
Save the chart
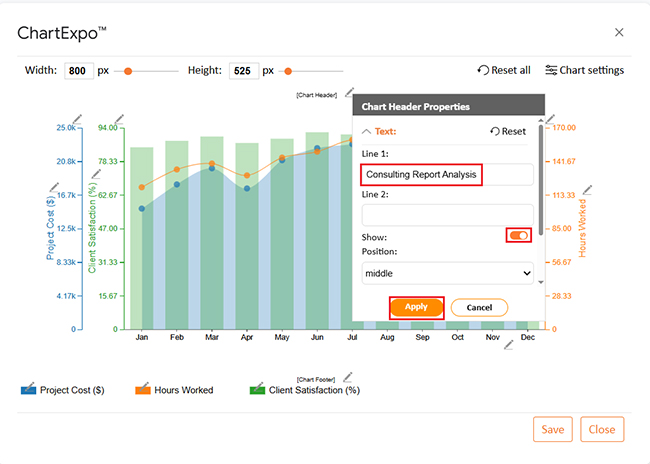click(x=551, y=429)
